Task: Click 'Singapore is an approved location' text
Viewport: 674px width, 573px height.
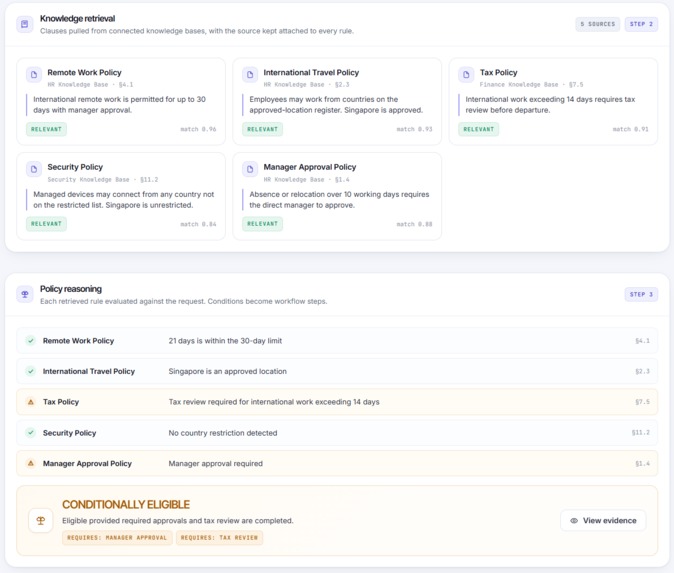Action: 227,371
